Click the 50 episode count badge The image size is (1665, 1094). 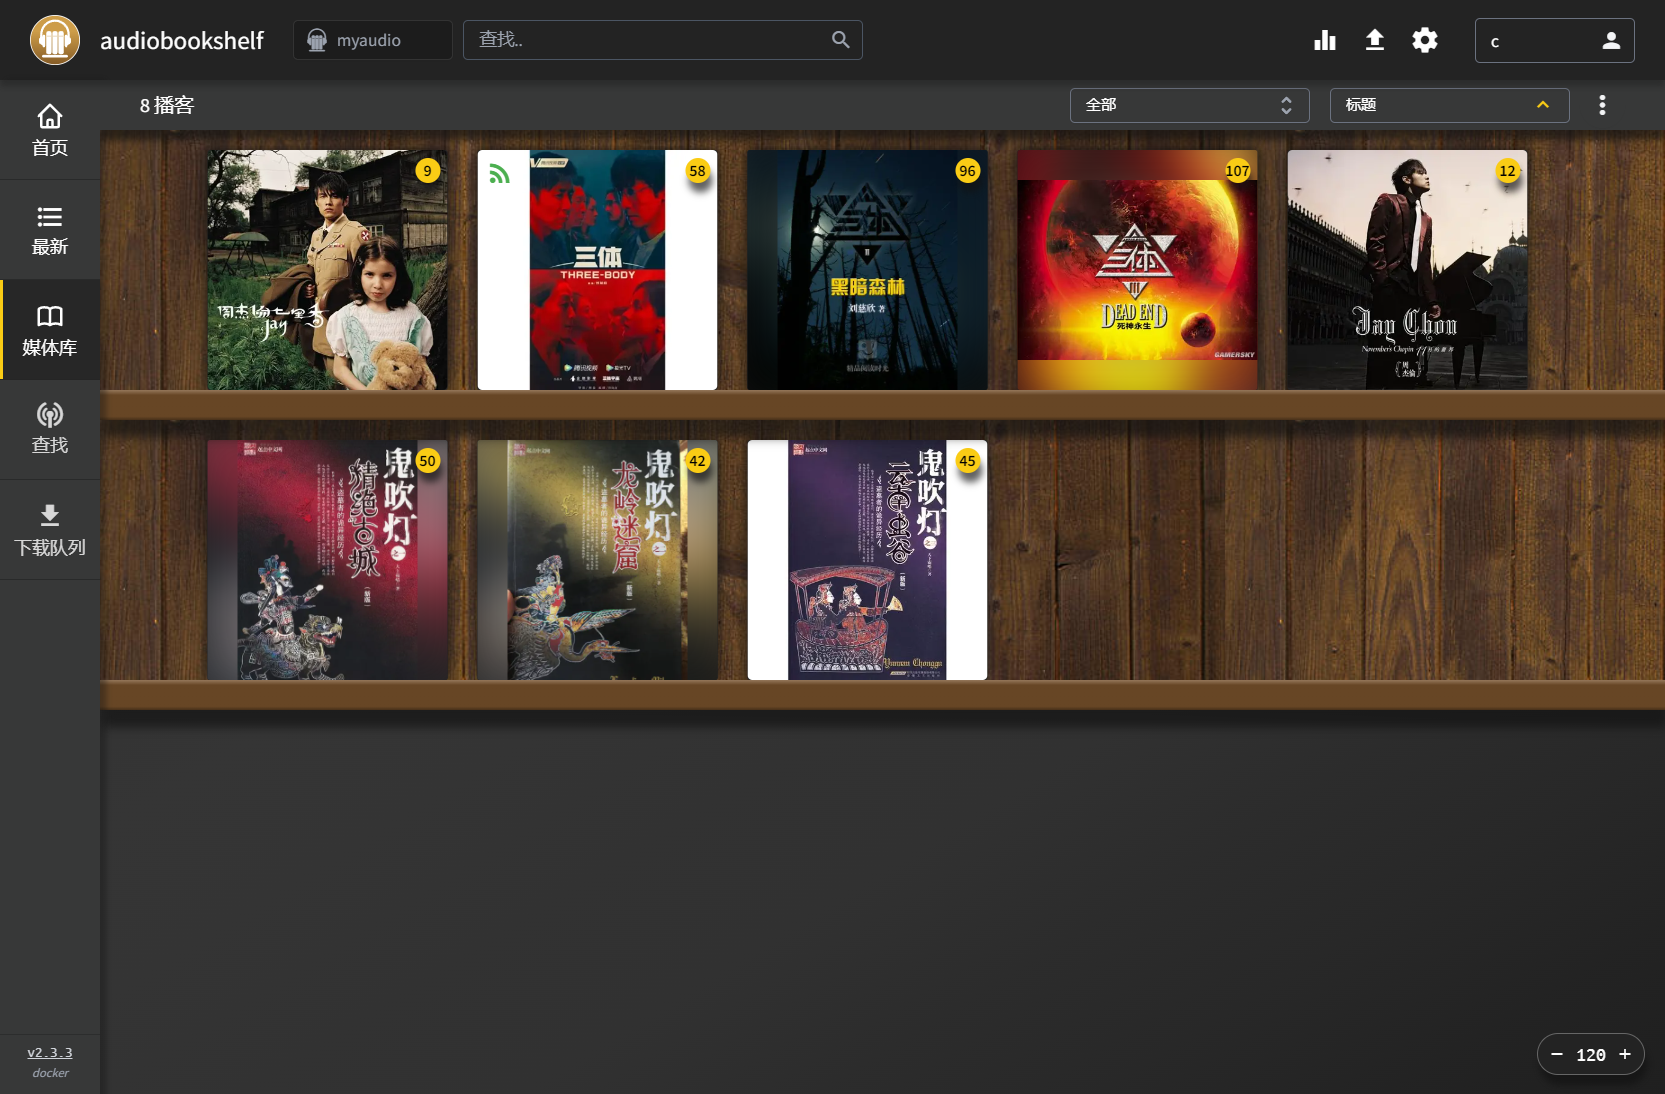(428, 461)
